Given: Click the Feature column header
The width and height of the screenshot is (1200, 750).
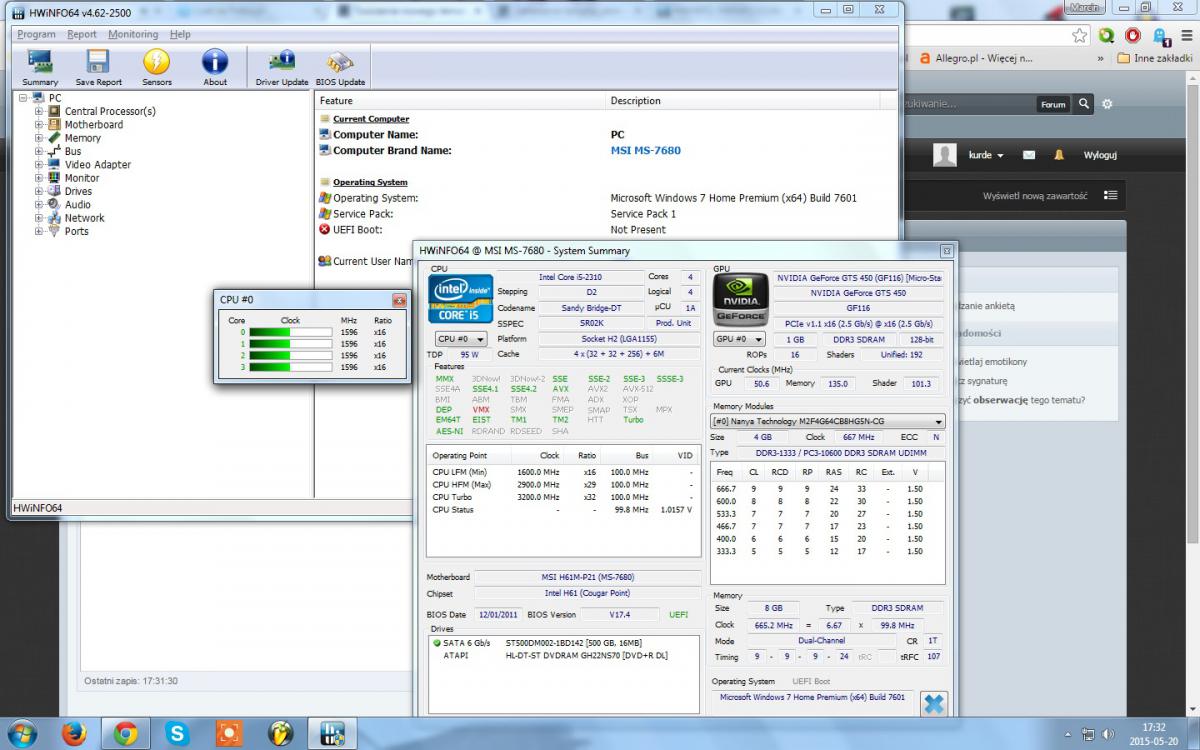Looking at the screenshot, I should pyautogui.click(x=461, y=100).
